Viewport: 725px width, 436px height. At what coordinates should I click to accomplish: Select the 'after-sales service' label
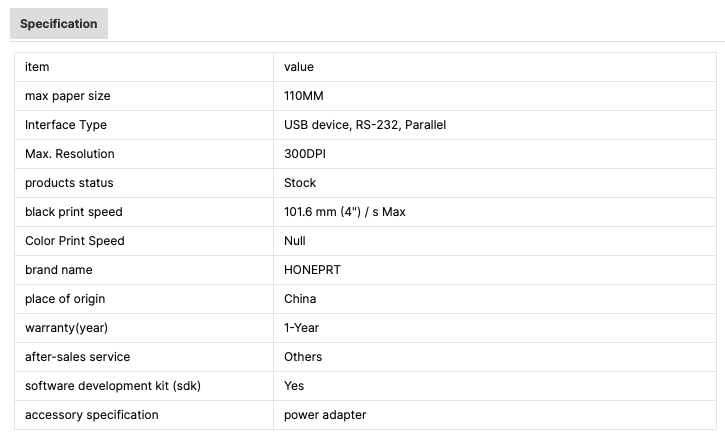pos(78,357)
